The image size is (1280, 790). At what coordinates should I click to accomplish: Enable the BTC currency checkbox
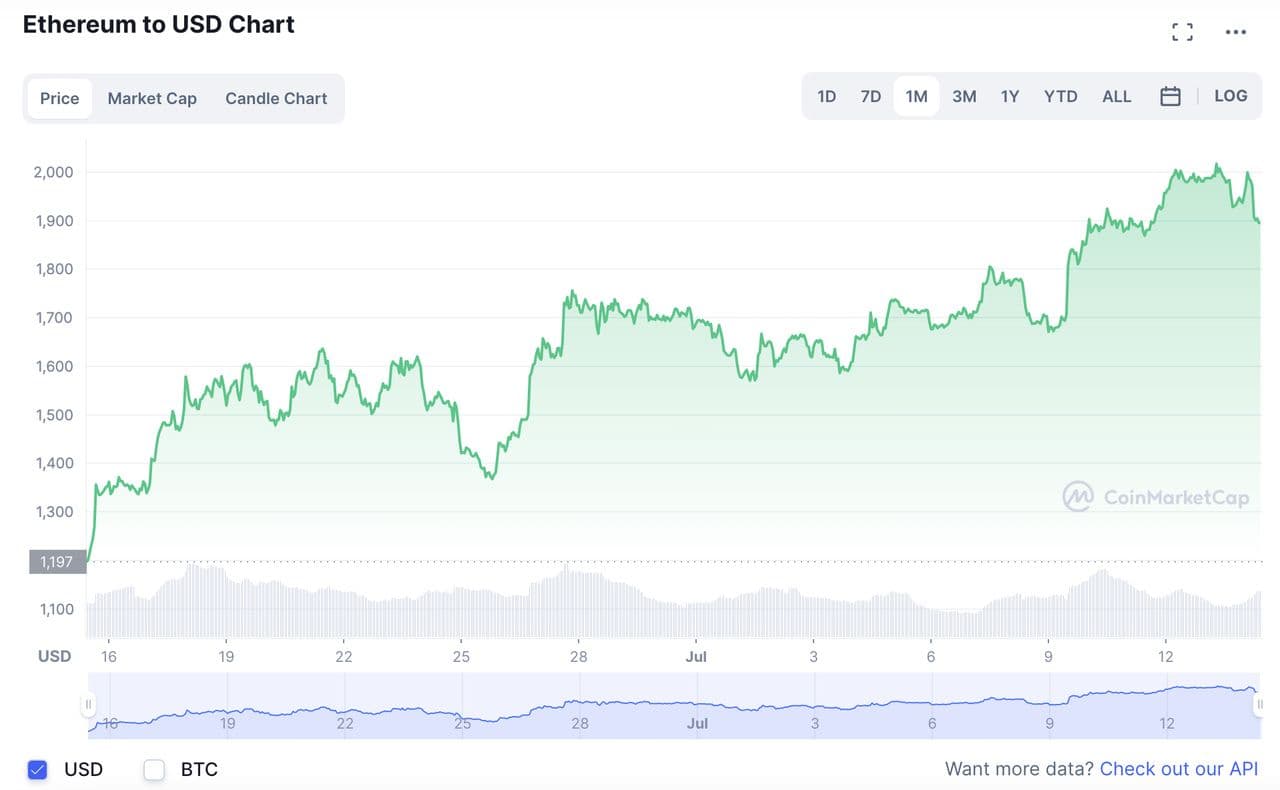click(x=154, y=769)
